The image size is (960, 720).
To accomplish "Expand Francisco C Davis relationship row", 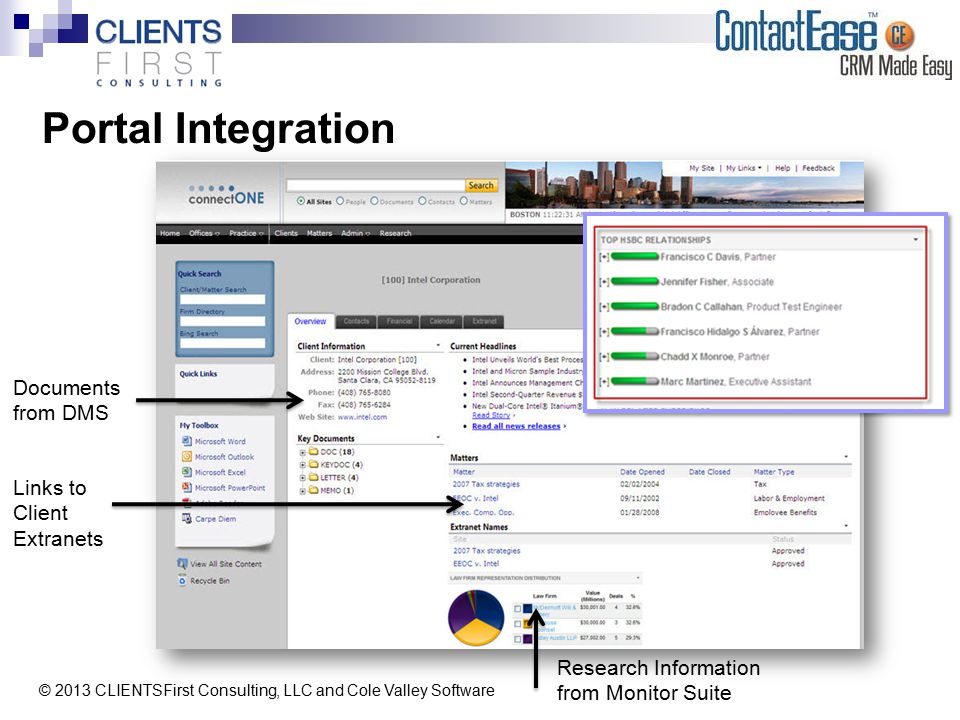I will (604, 257).
